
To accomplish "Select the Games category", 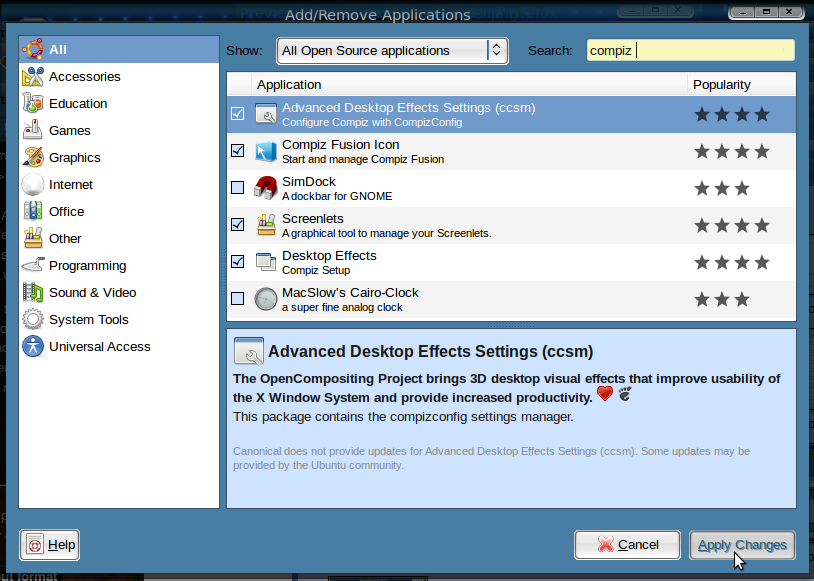I will 119,130.
